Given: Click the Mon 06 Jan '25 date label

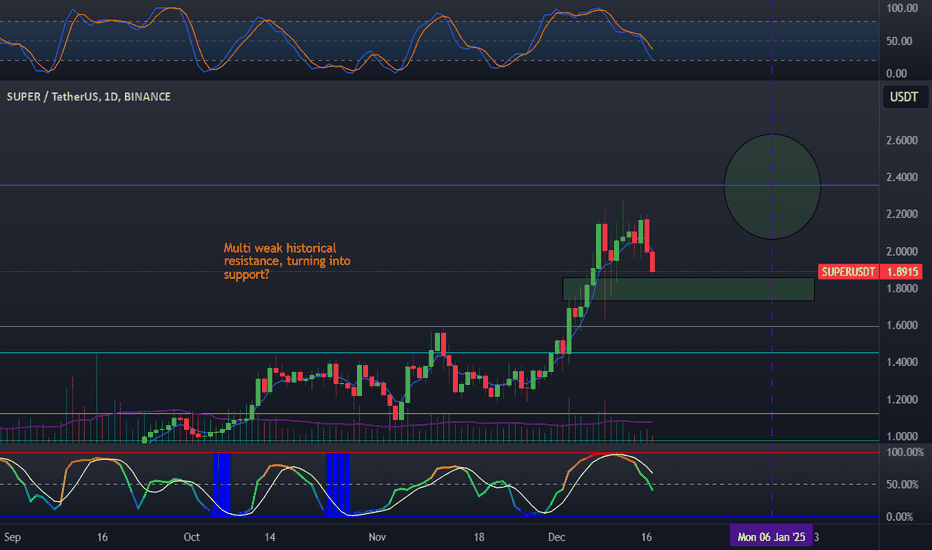Looking at the screenshot, I should pyautogui.click(x=771, y=537).
